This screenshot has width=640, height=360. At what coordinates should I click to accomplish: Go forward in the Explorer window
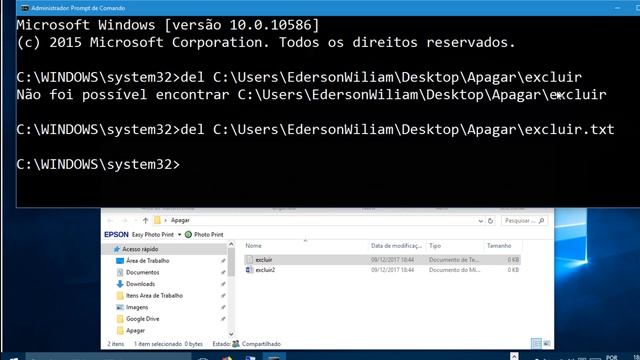(x=124, y=220)
